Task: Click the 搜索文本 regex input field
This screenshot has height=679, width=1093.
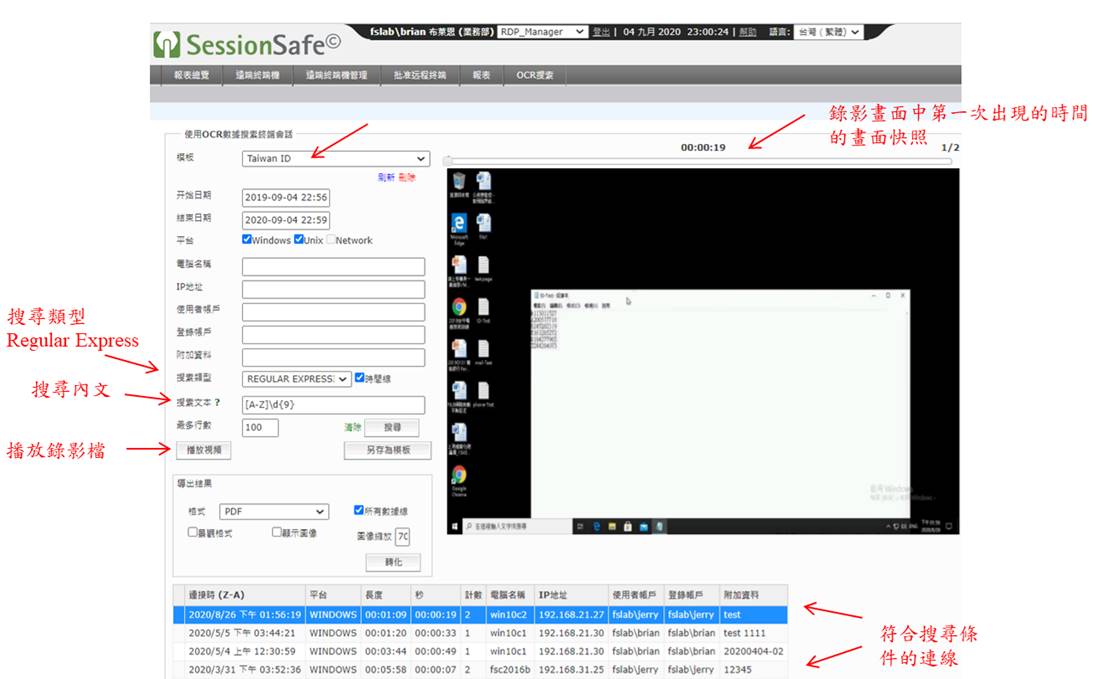Action: click(333, 405)
